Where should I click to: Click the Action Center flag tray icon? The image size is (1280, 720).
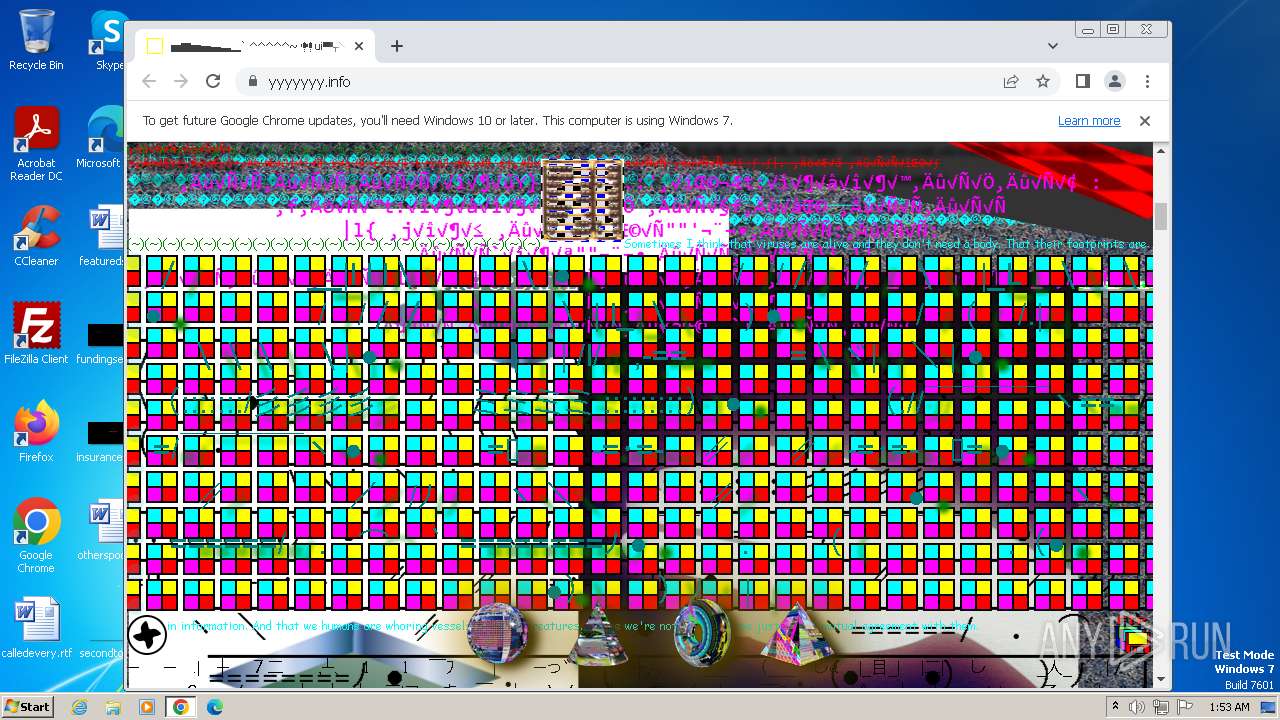[1184, 707]
